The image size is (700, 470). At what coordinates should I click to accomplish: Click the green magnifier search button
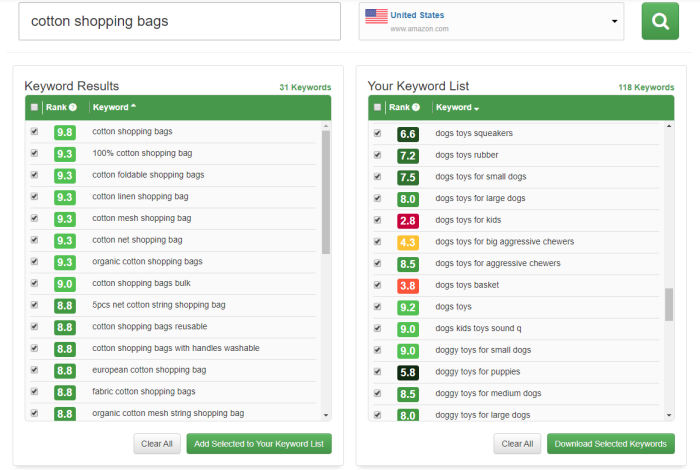click(660, 21)
